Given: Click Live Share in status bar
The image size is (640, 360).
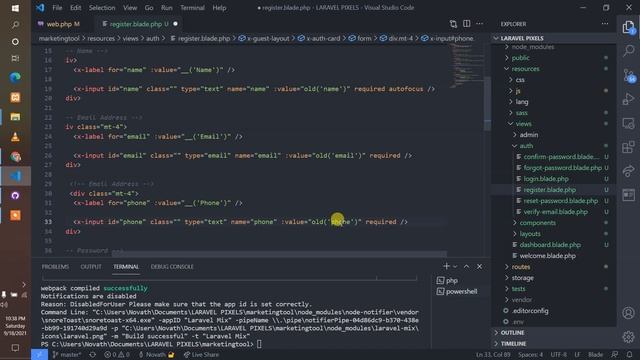Looking at the screenshot, I should pos(201,355).
